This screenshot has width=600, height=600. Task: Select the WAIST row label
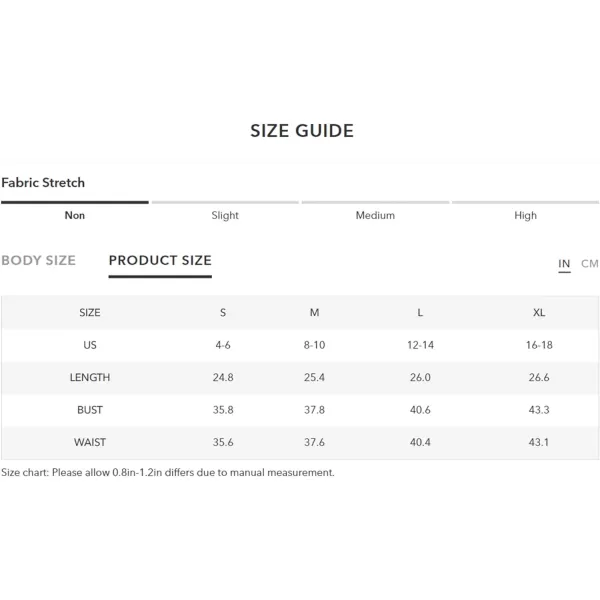(x=90, y=442)
